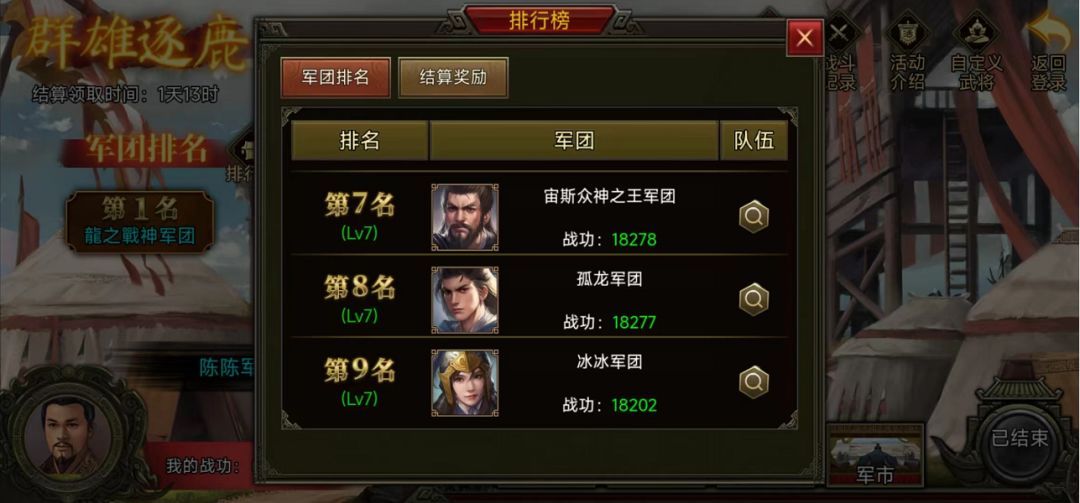The image size is (1080, 503).
Task: Open the 军市 market building icon
Action: pos(875,455)
